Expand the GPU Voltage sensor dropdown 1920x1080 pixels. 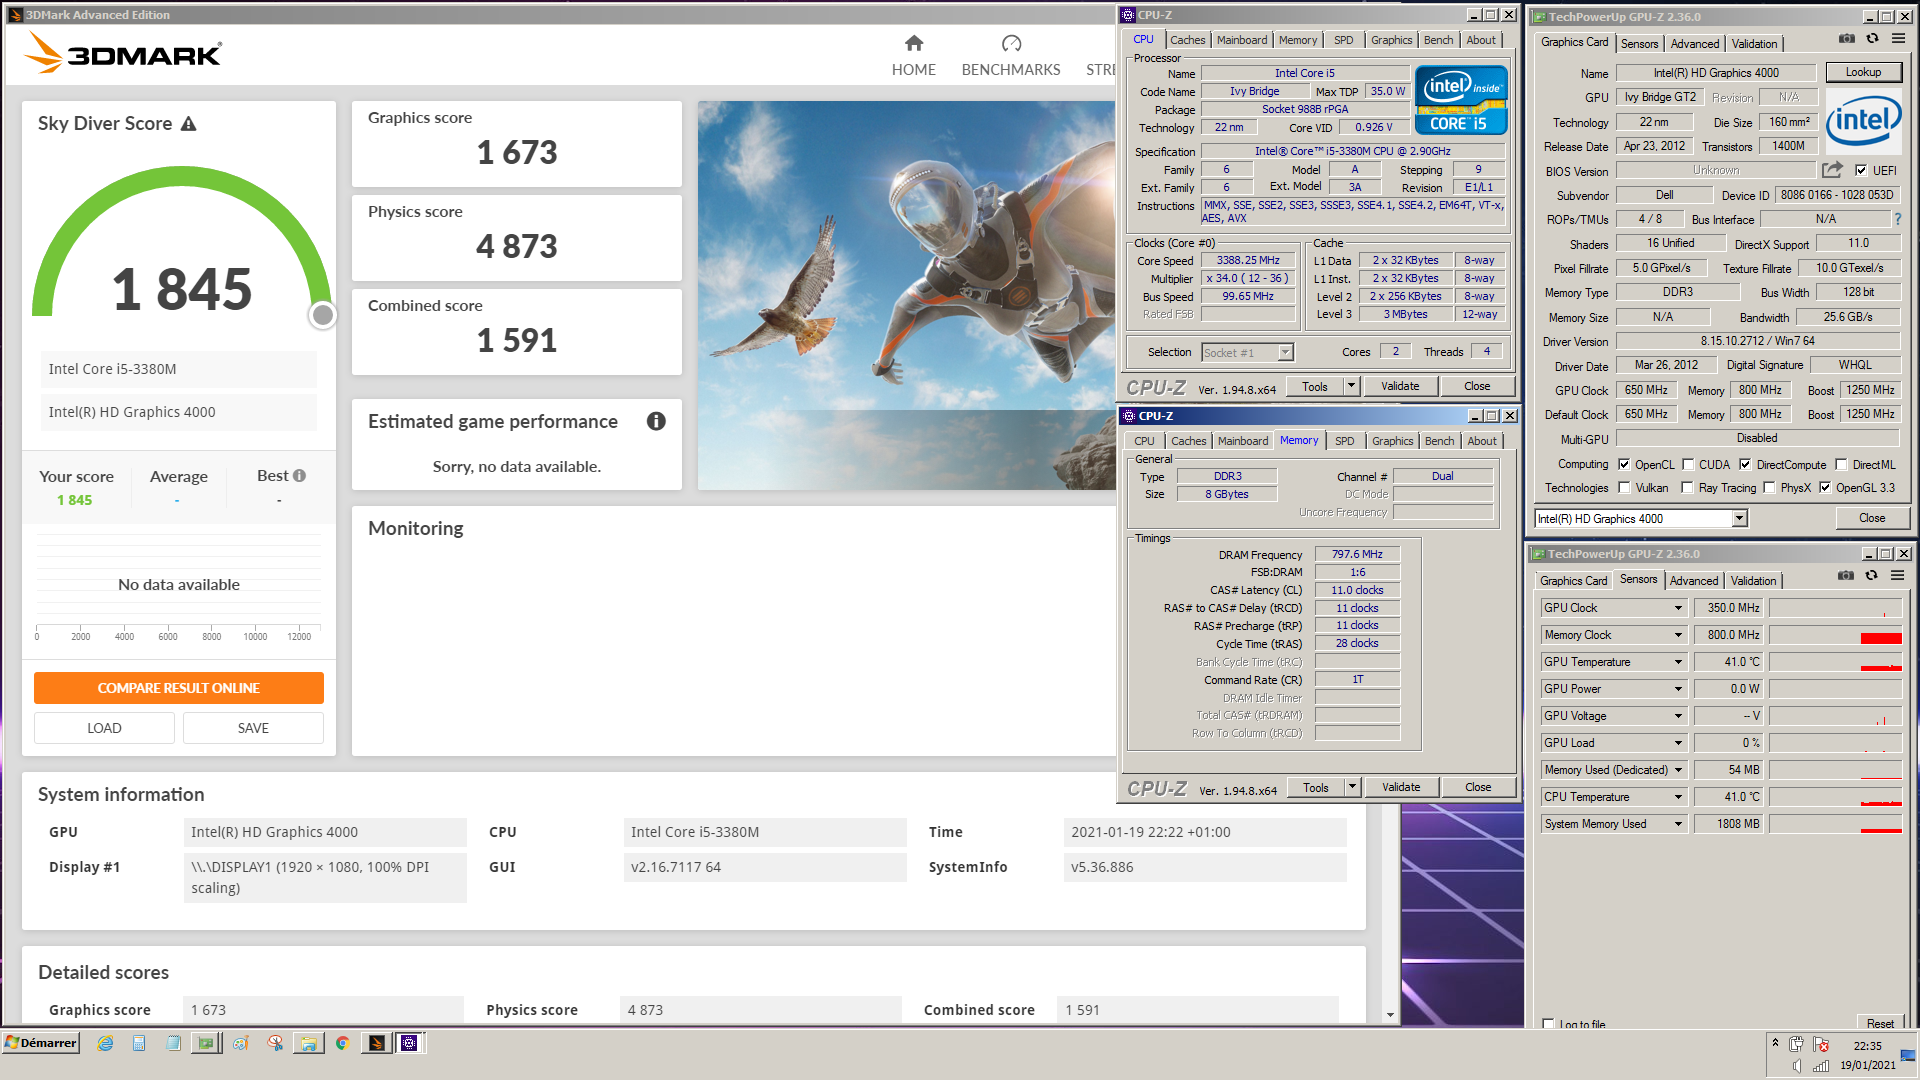click(1679, 716)
